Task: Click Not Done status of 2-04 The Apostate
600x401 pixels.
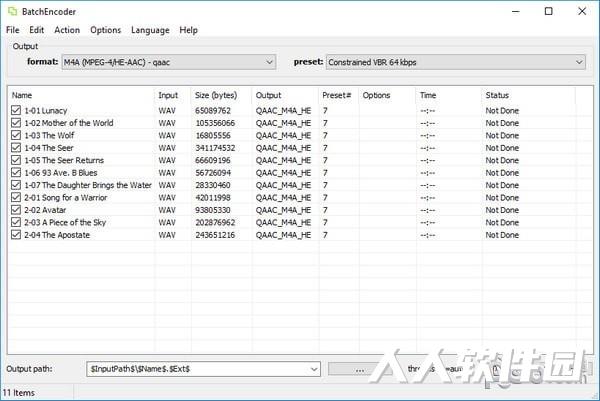Action: tap(502, 235)
